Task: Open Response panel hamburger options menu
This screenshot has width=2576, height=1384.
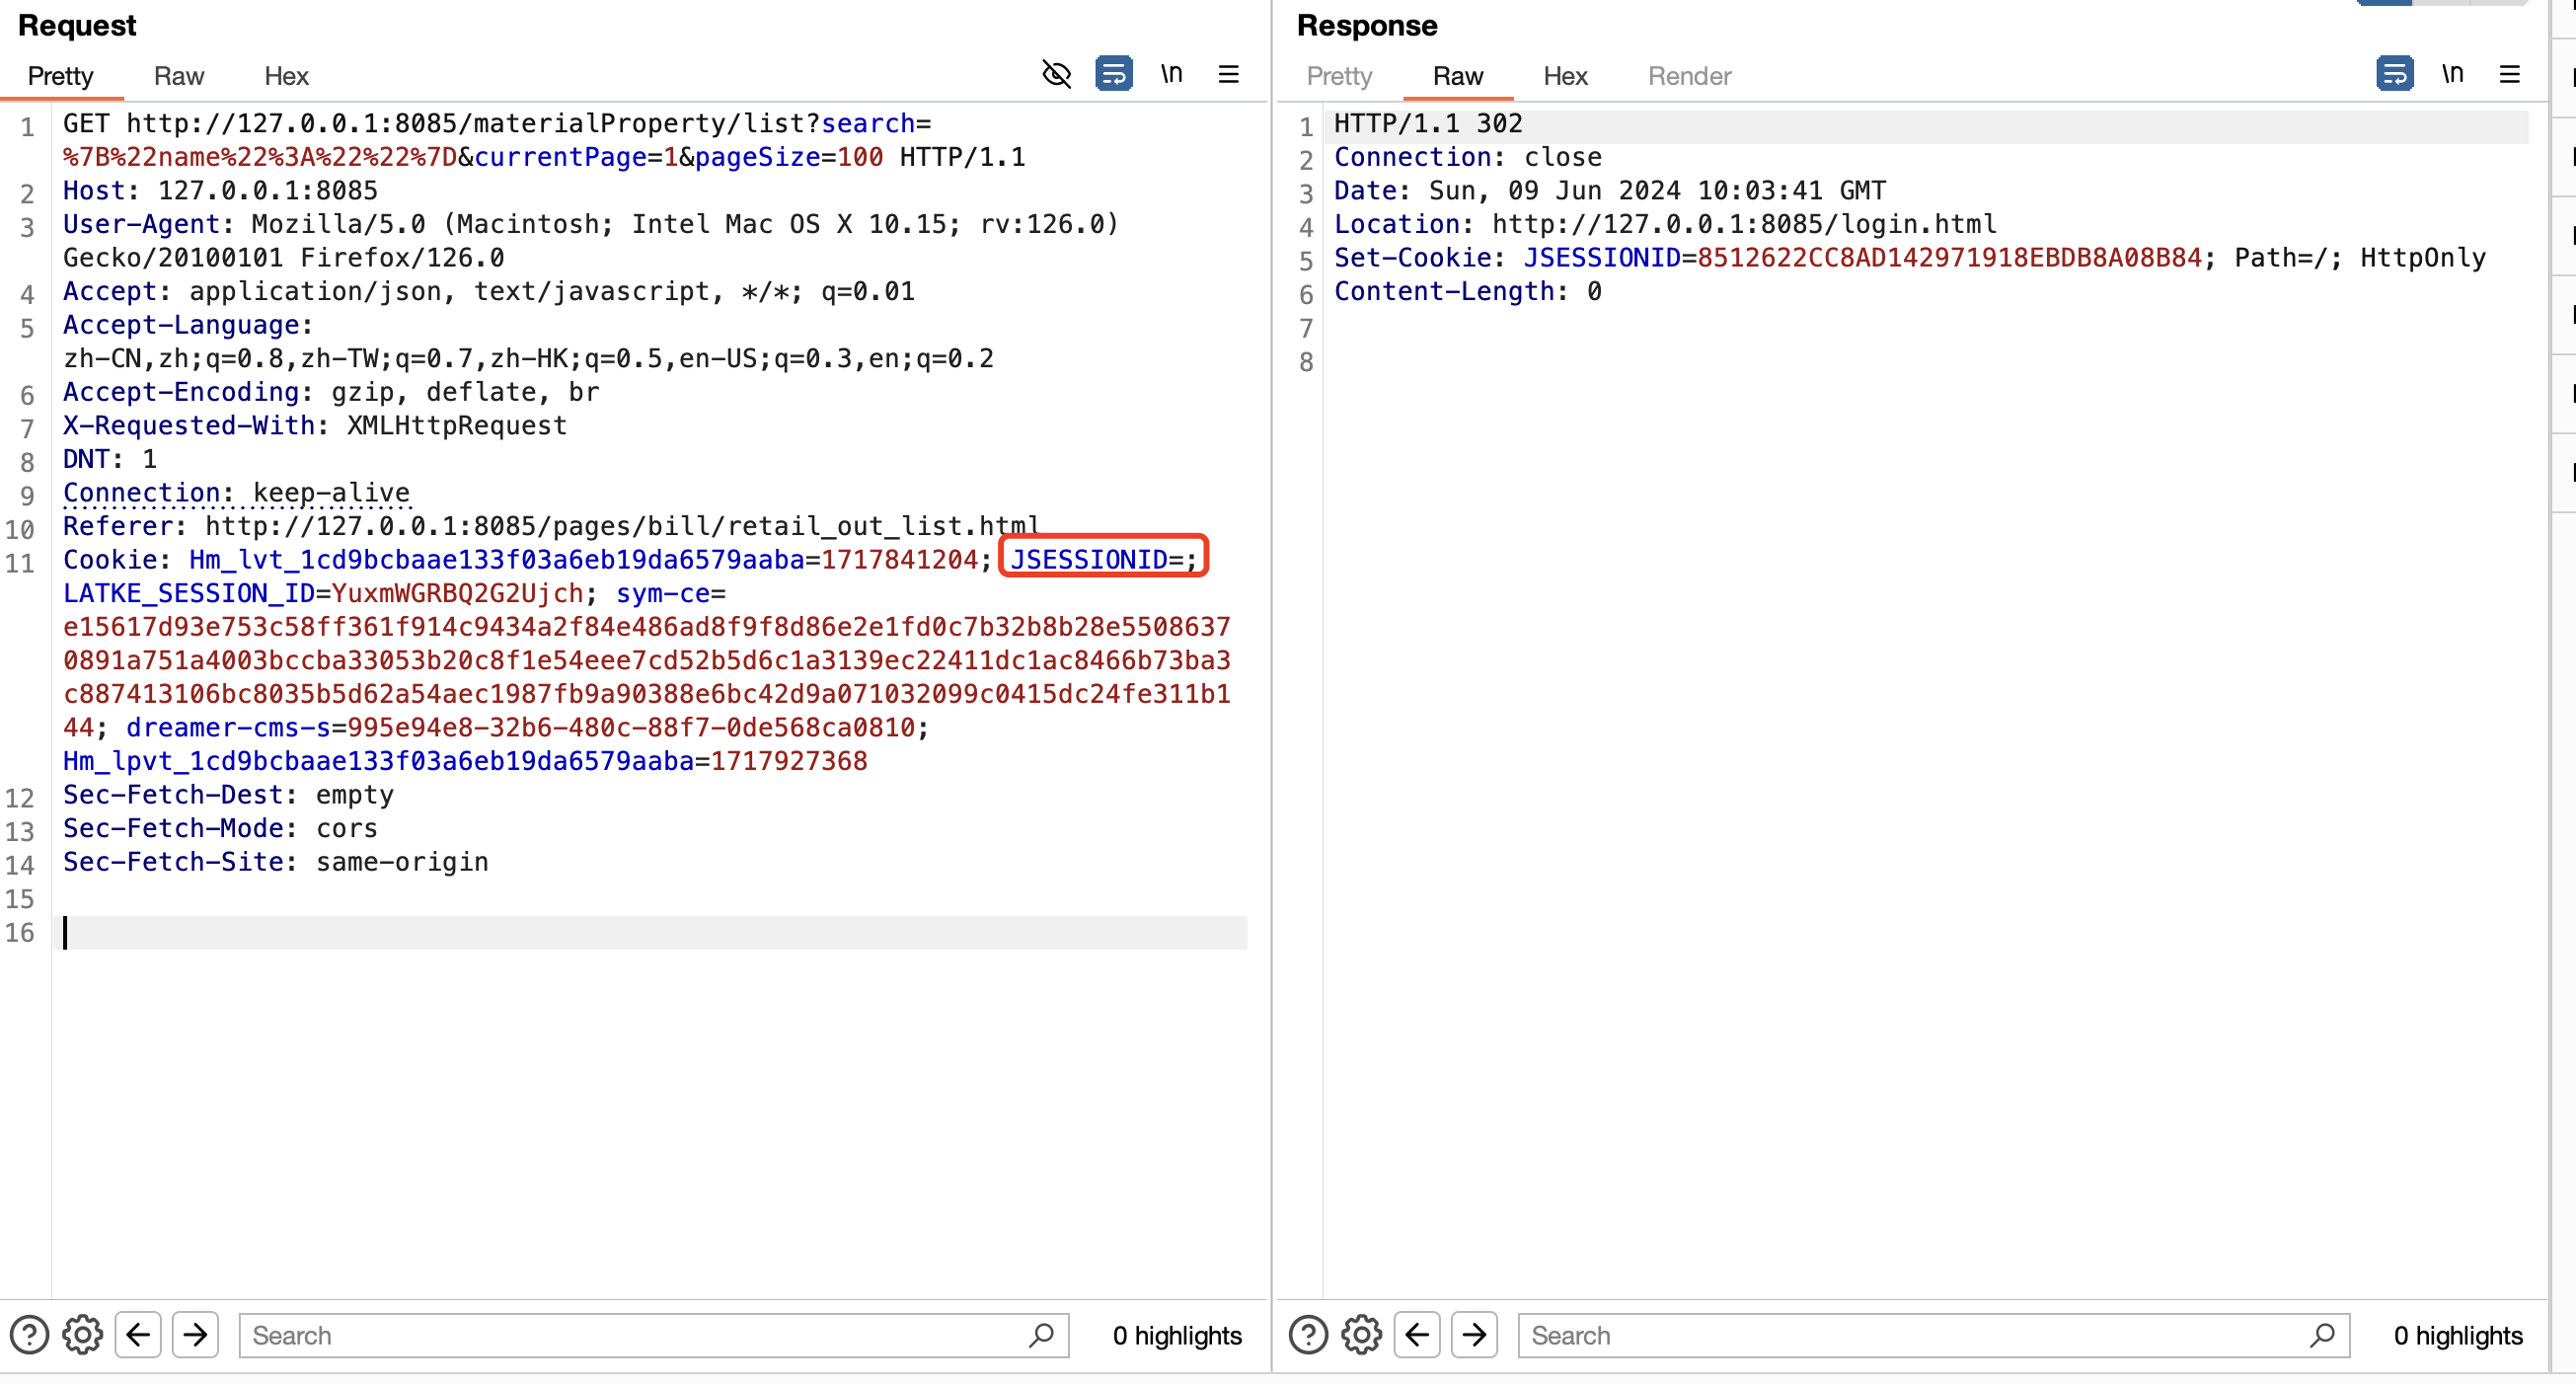Action: pyautogui.click(x=2509, y=74)
